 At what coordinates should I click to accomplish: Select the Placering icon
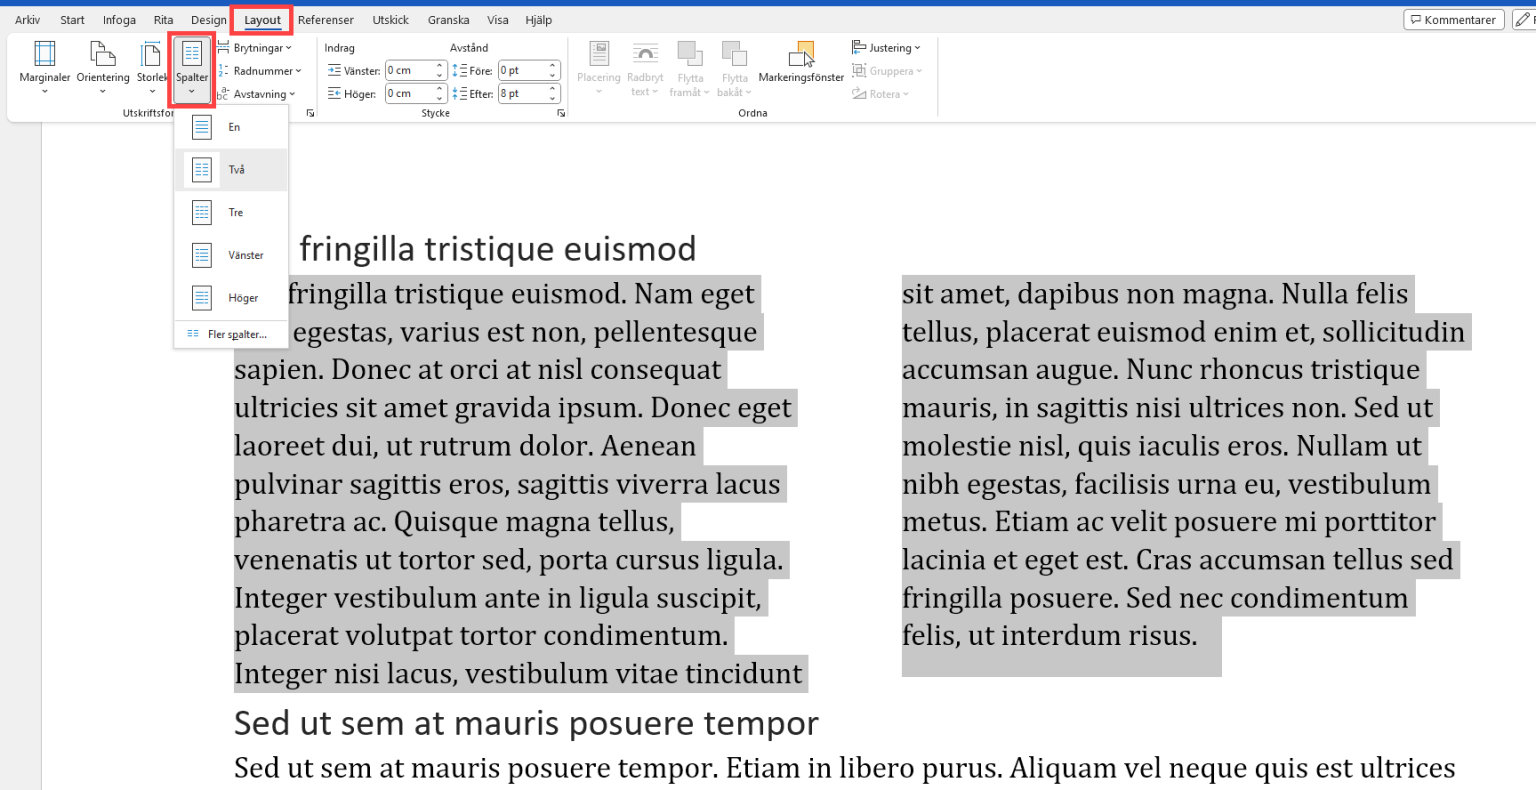598,67
